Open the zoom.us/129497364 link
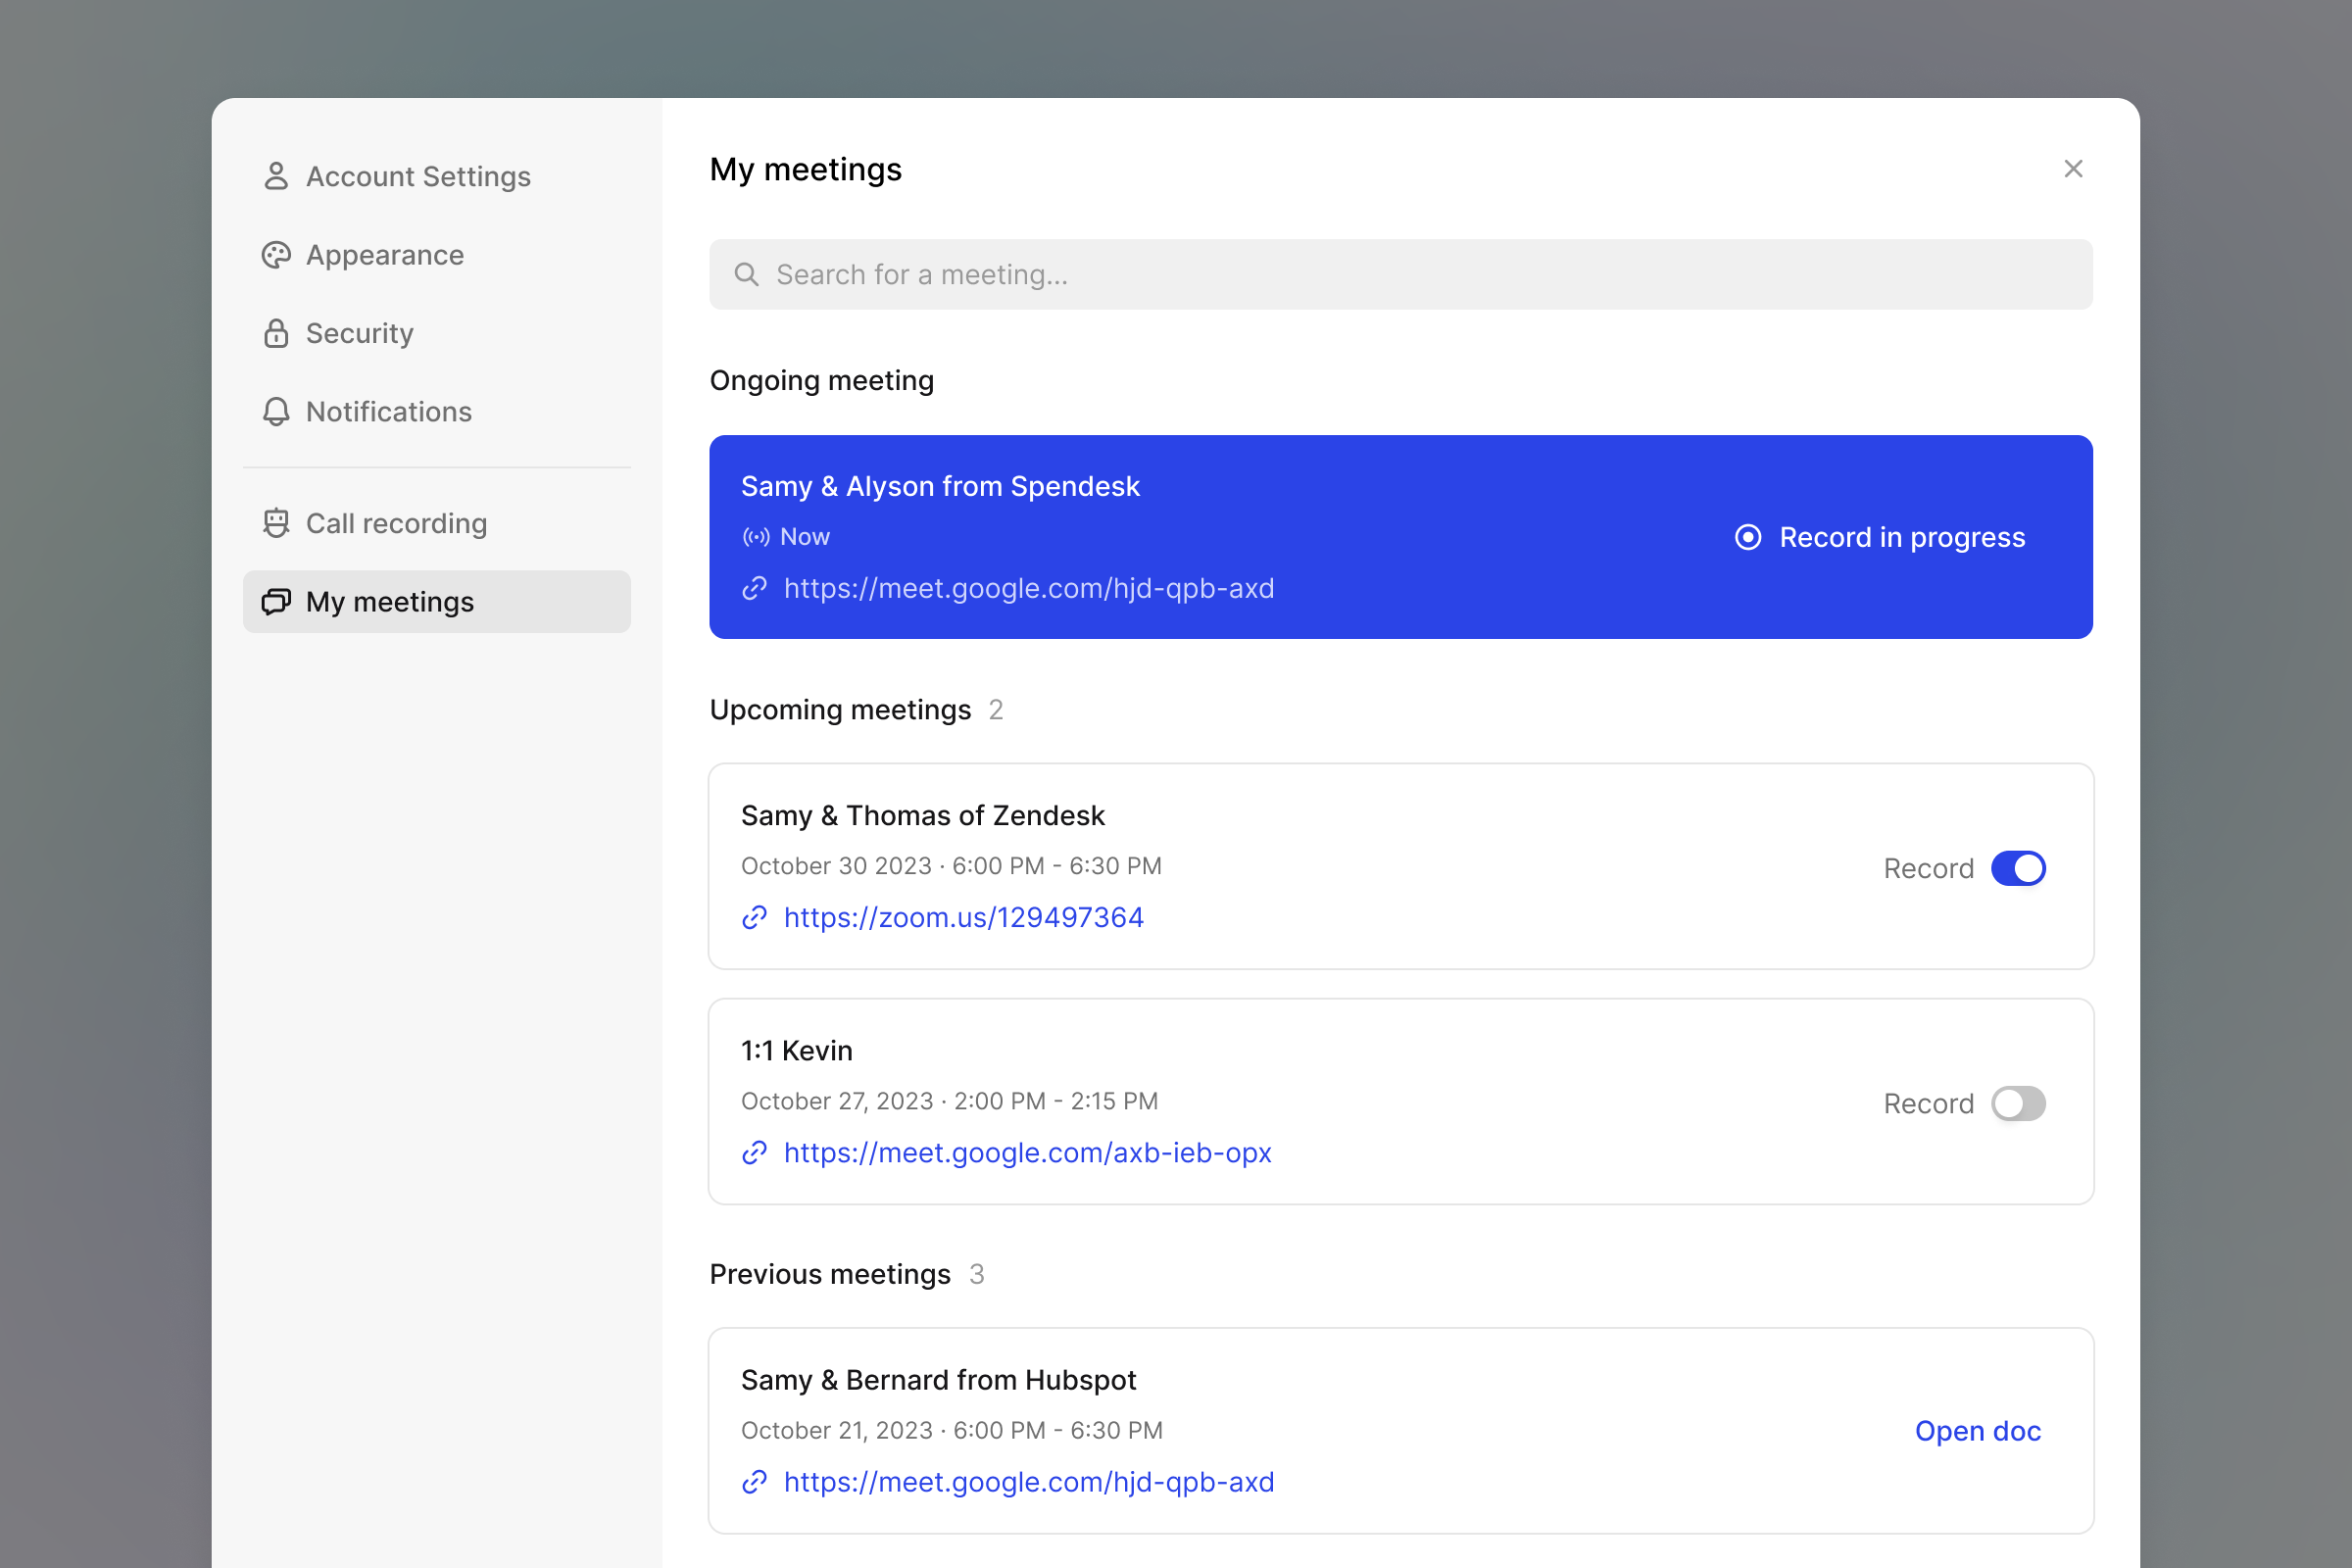This screenshot has height=1568, width=2352. pos(964,917)
